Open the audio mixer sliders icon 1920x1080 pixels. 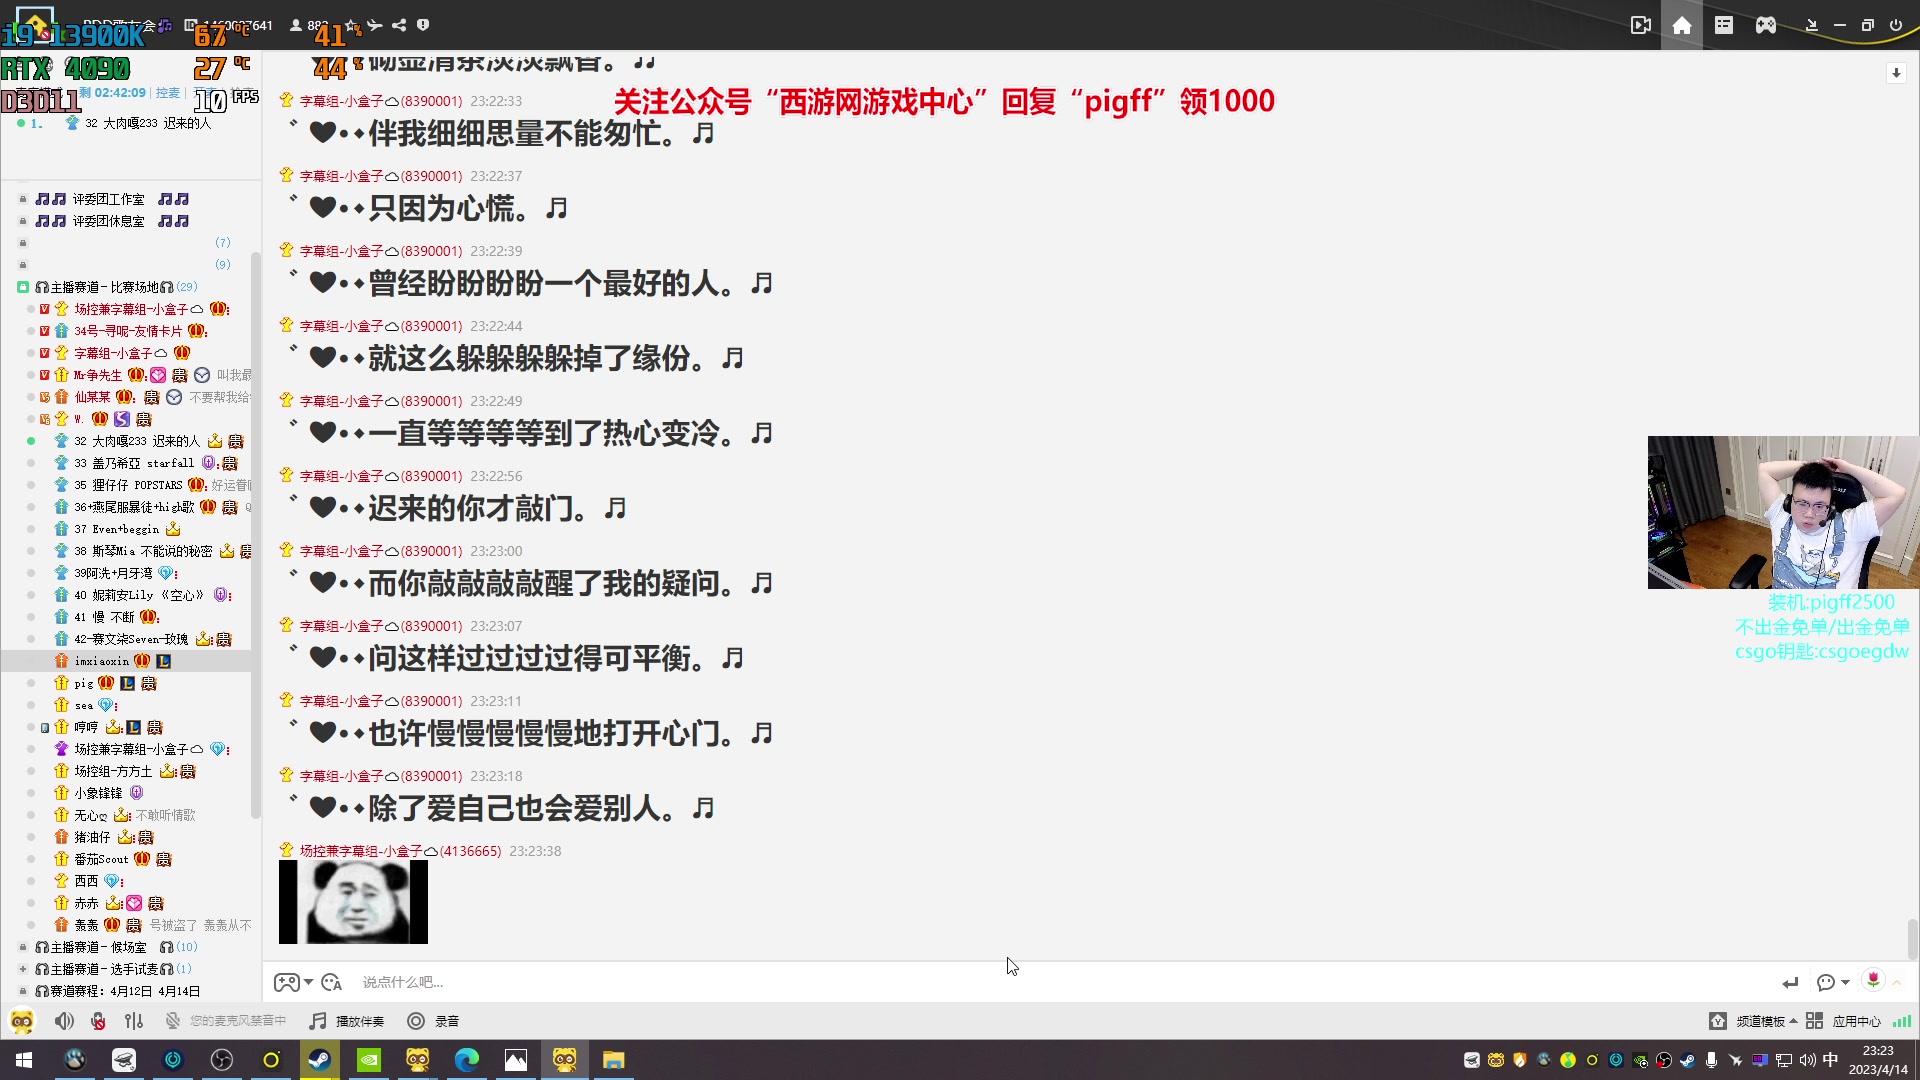point(134,1021)
